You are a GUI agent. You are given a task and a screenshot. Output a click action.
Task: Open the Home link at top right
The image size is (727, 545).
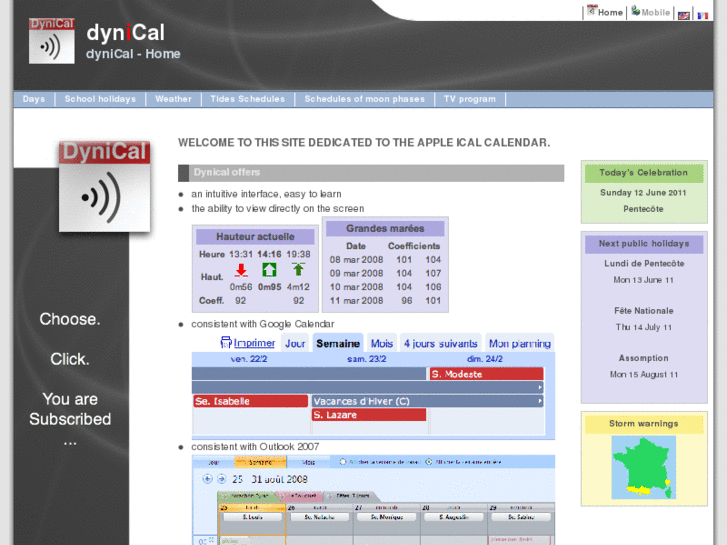point(605,12)
